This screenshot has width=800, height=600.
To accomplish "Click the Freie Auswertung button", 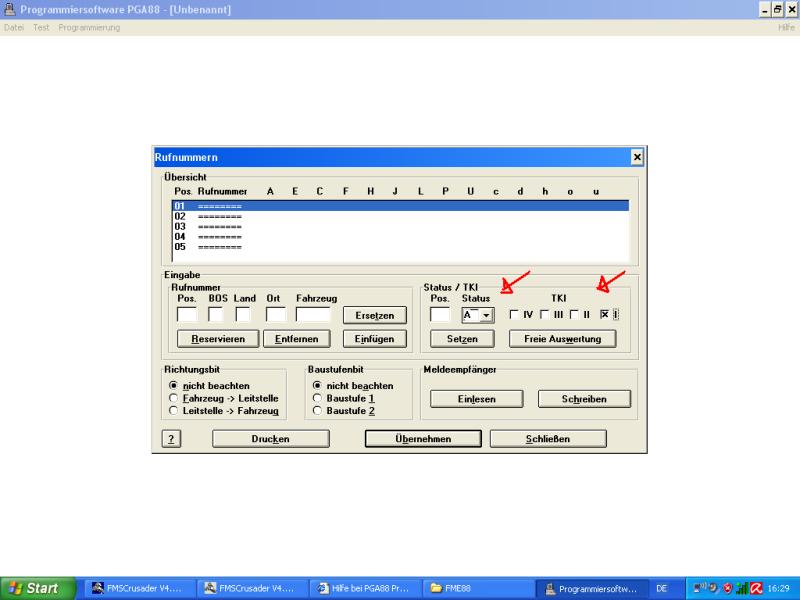I will click(x=562, y=339).
